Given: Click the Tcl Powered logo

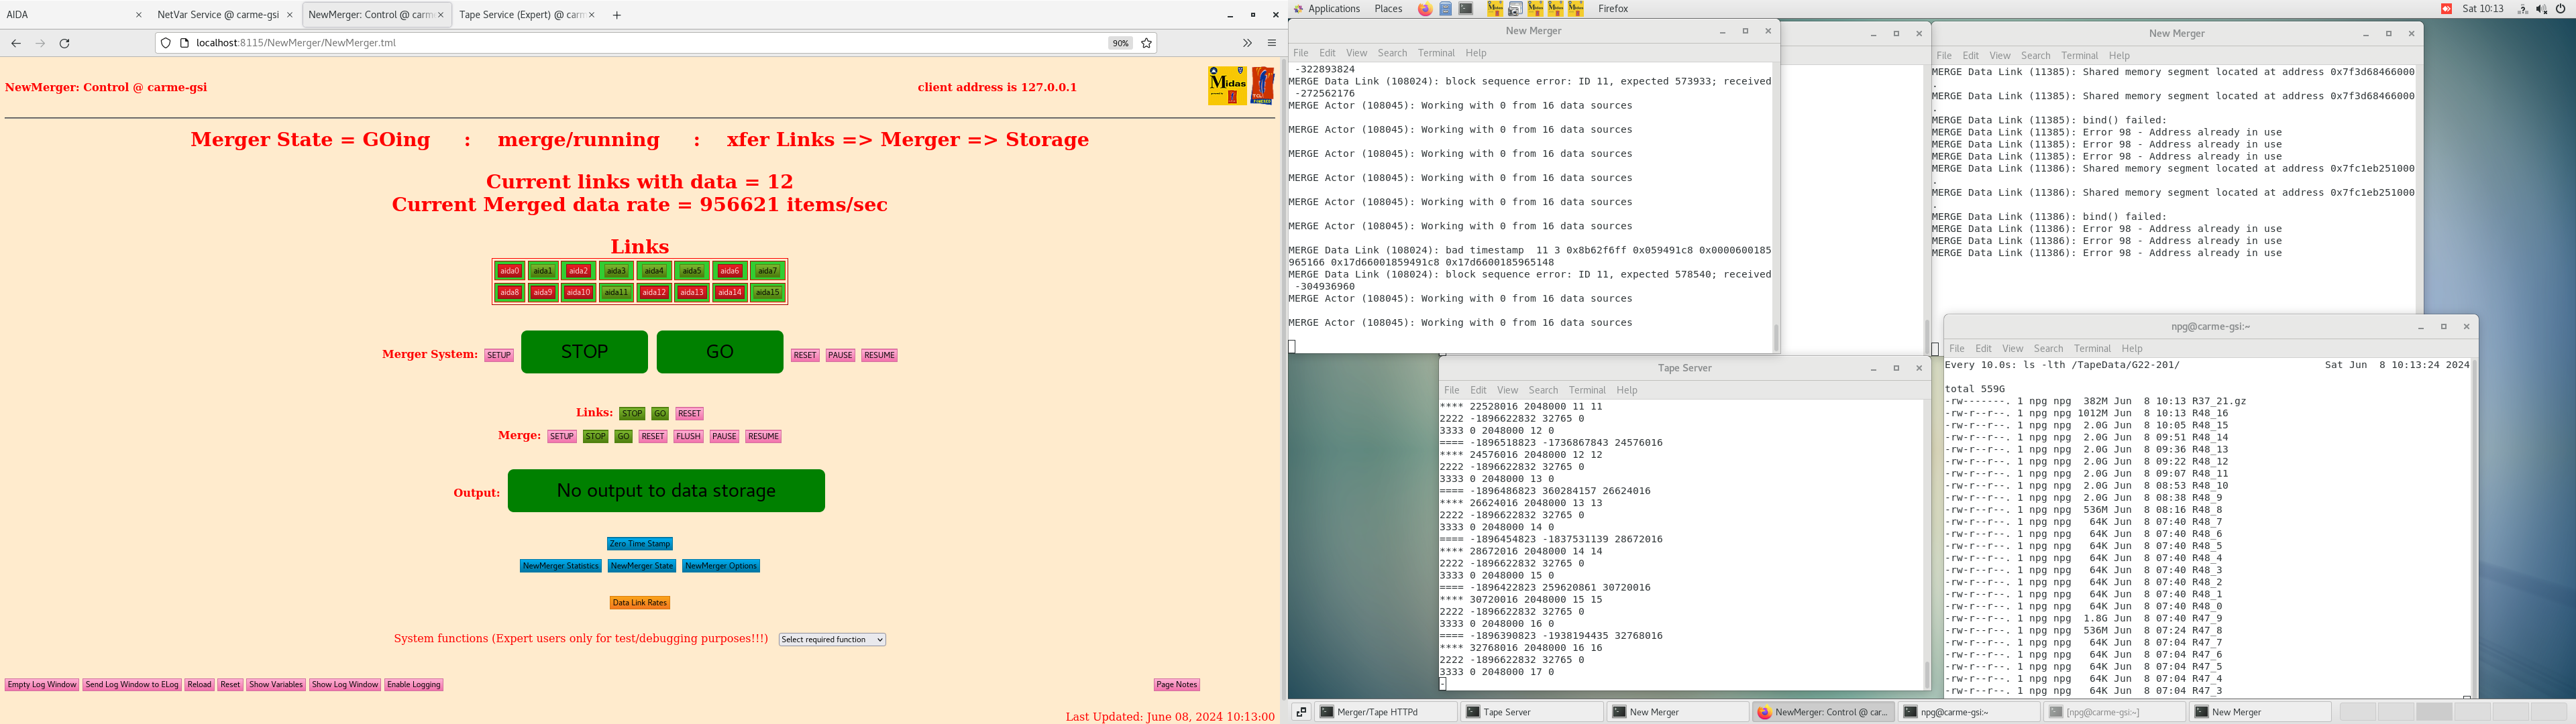Looking at the screenshot, I should [x=1263, y=85].
